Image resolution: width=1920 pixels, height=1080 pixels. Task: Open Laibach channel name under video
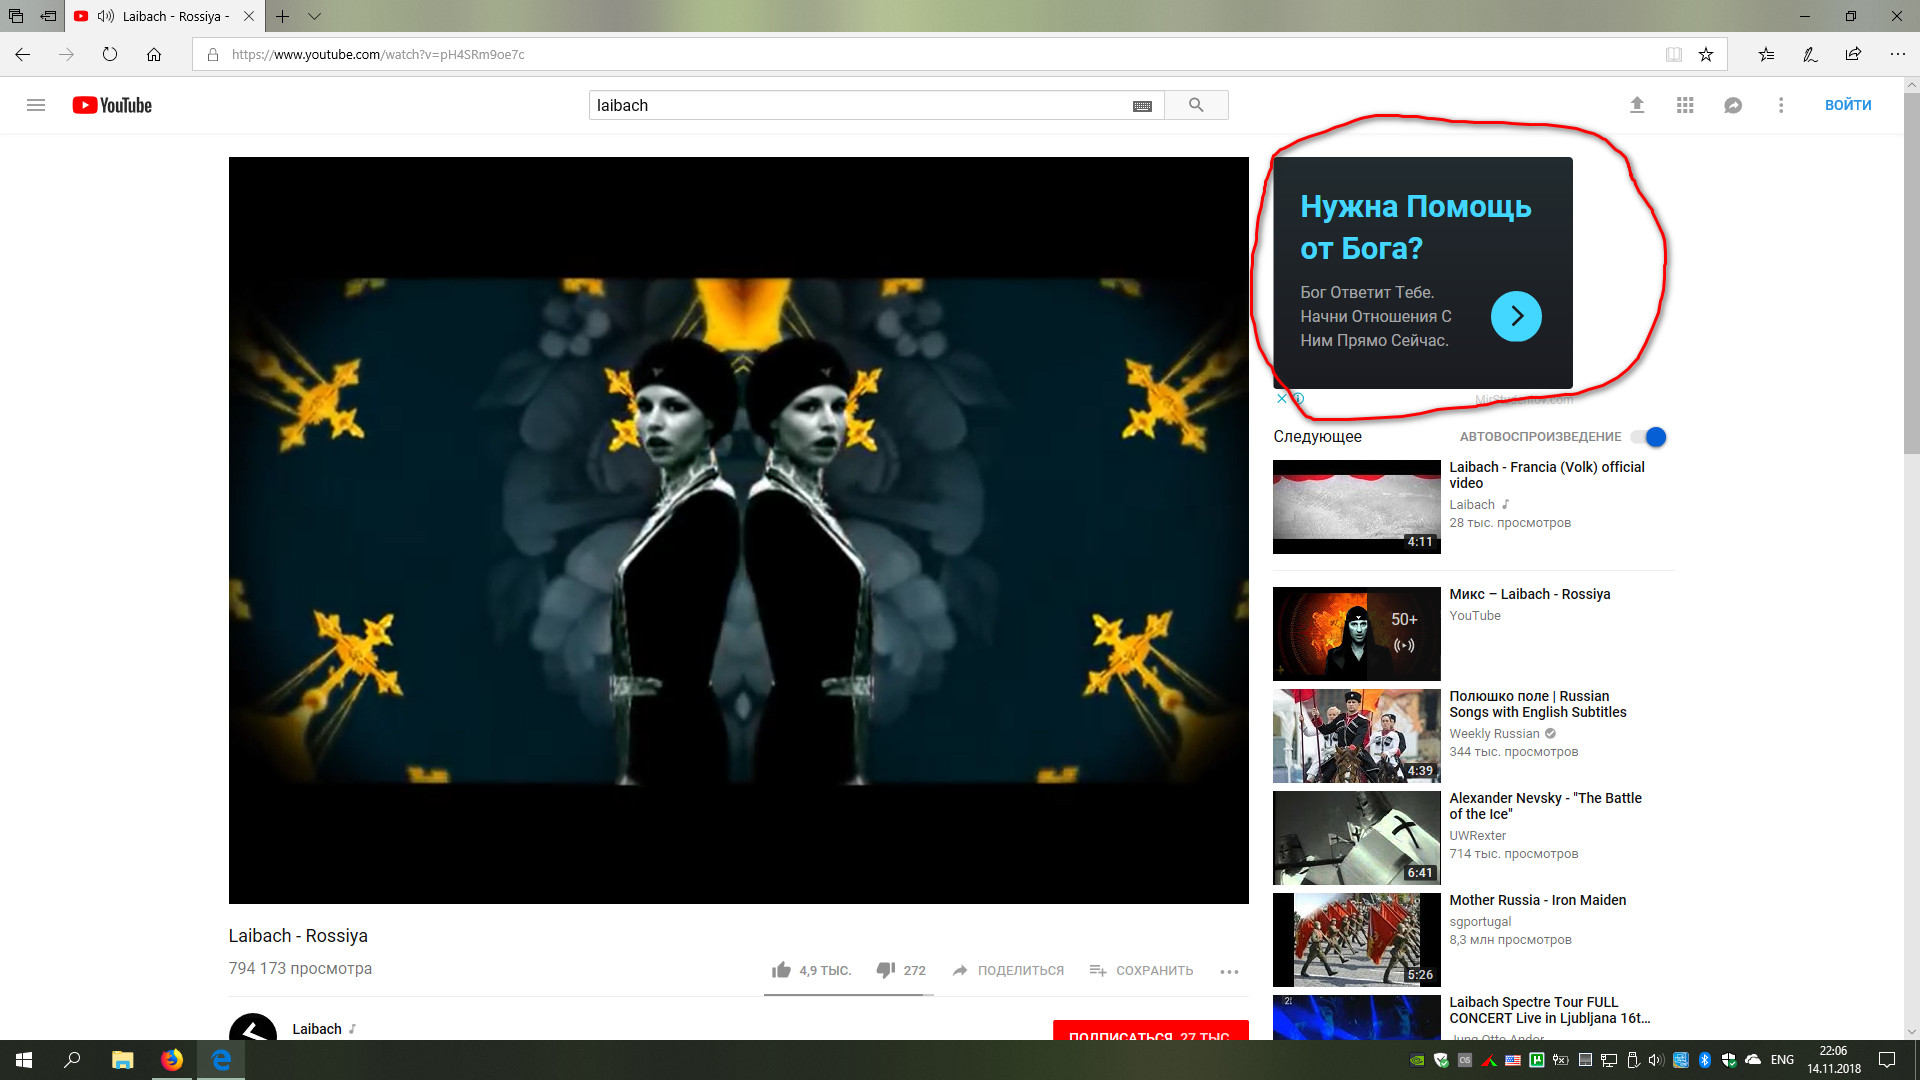coord(317,1029)
